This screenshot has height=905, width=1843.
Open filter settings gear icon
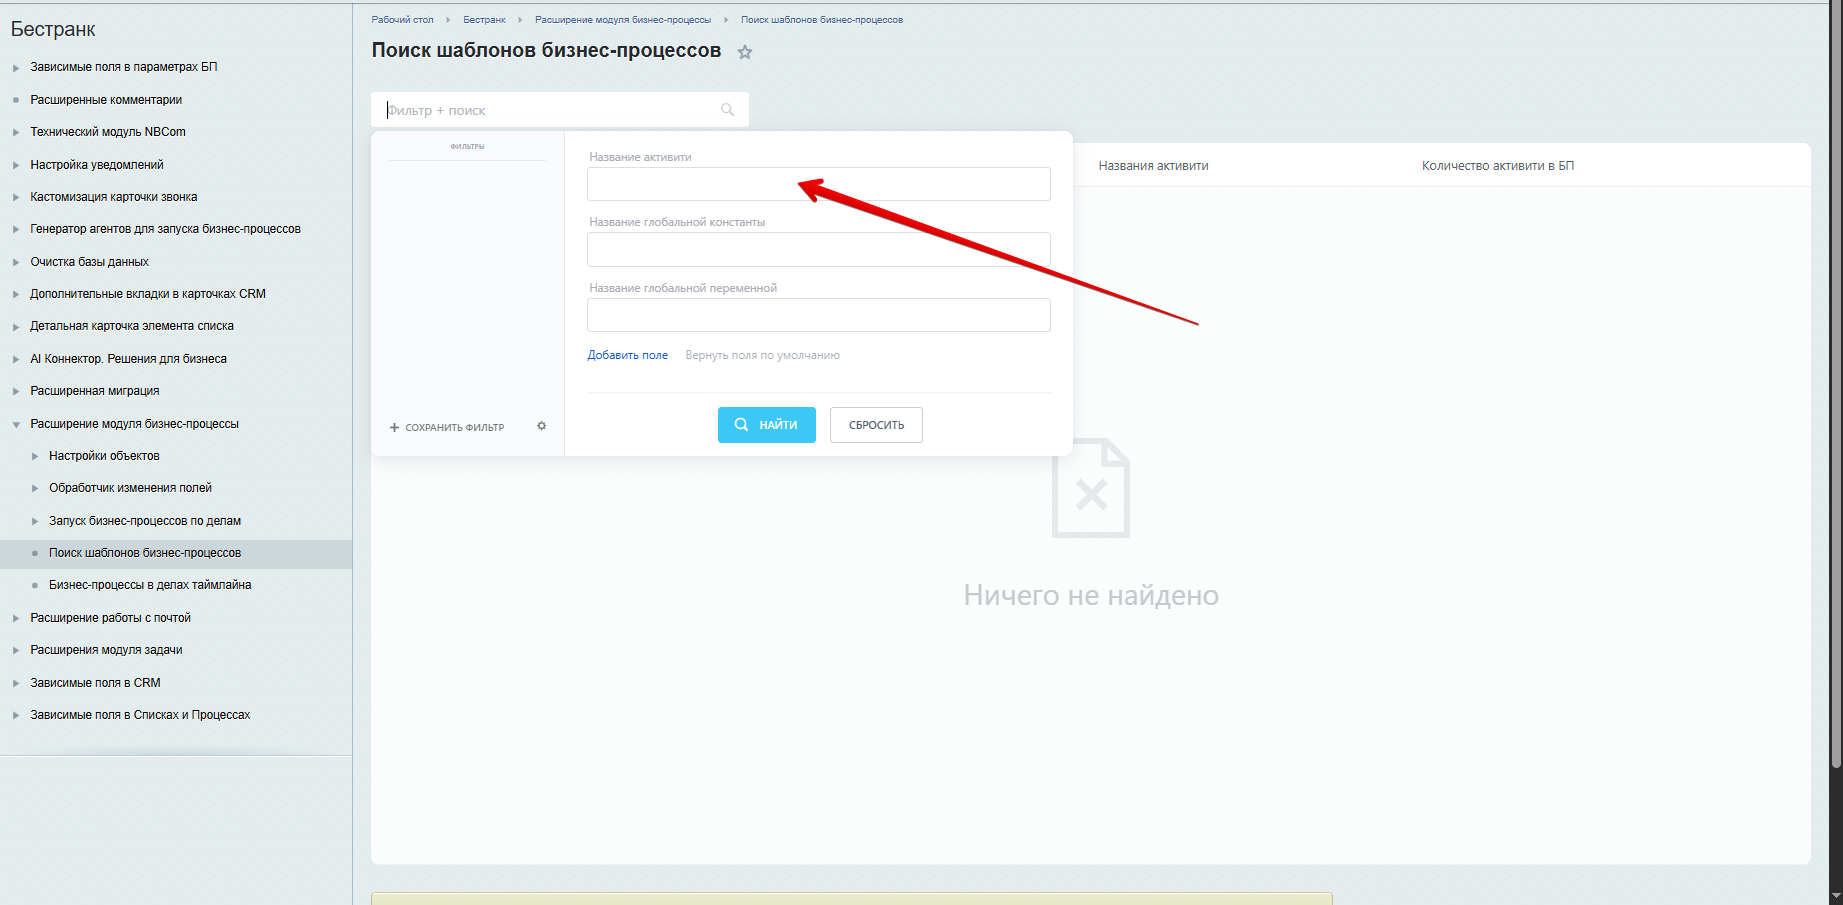click(542, 426)
